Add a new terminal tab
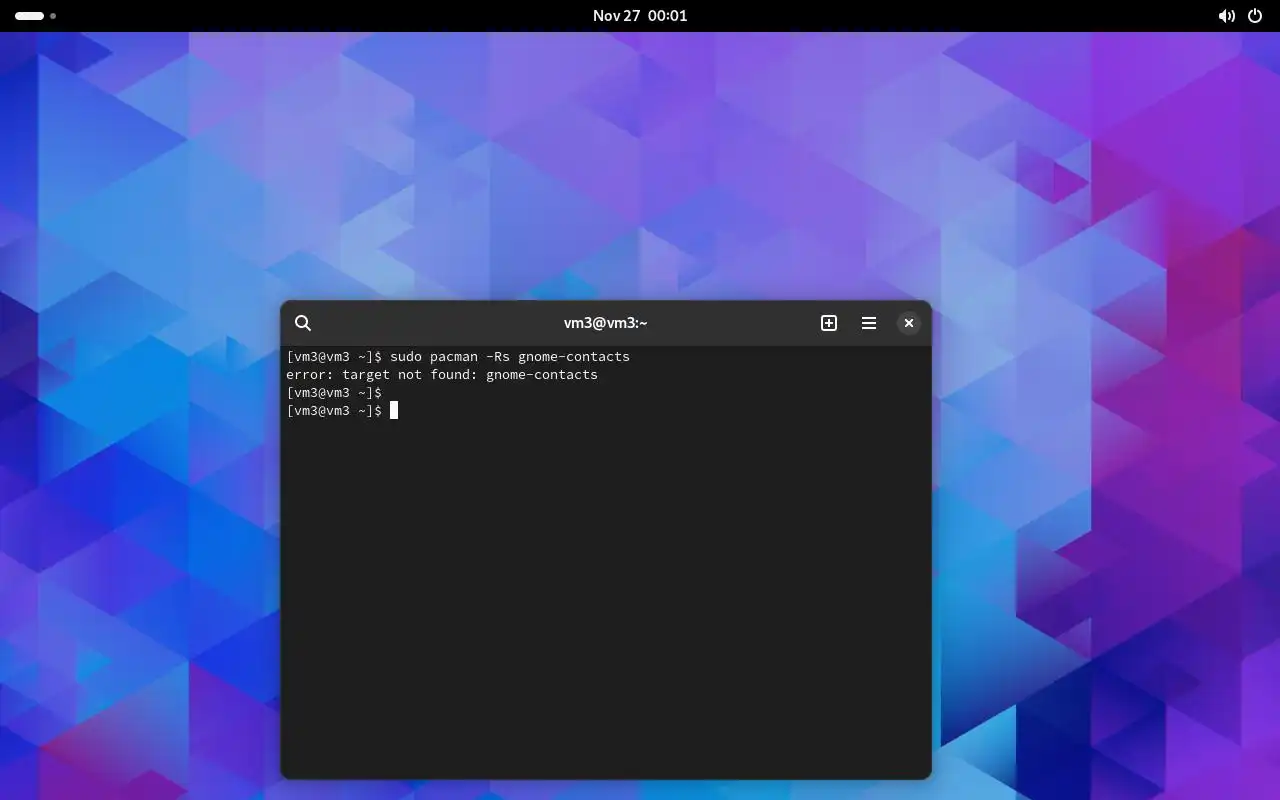This screenshot has height=800, width=1280. coord(829,323)
